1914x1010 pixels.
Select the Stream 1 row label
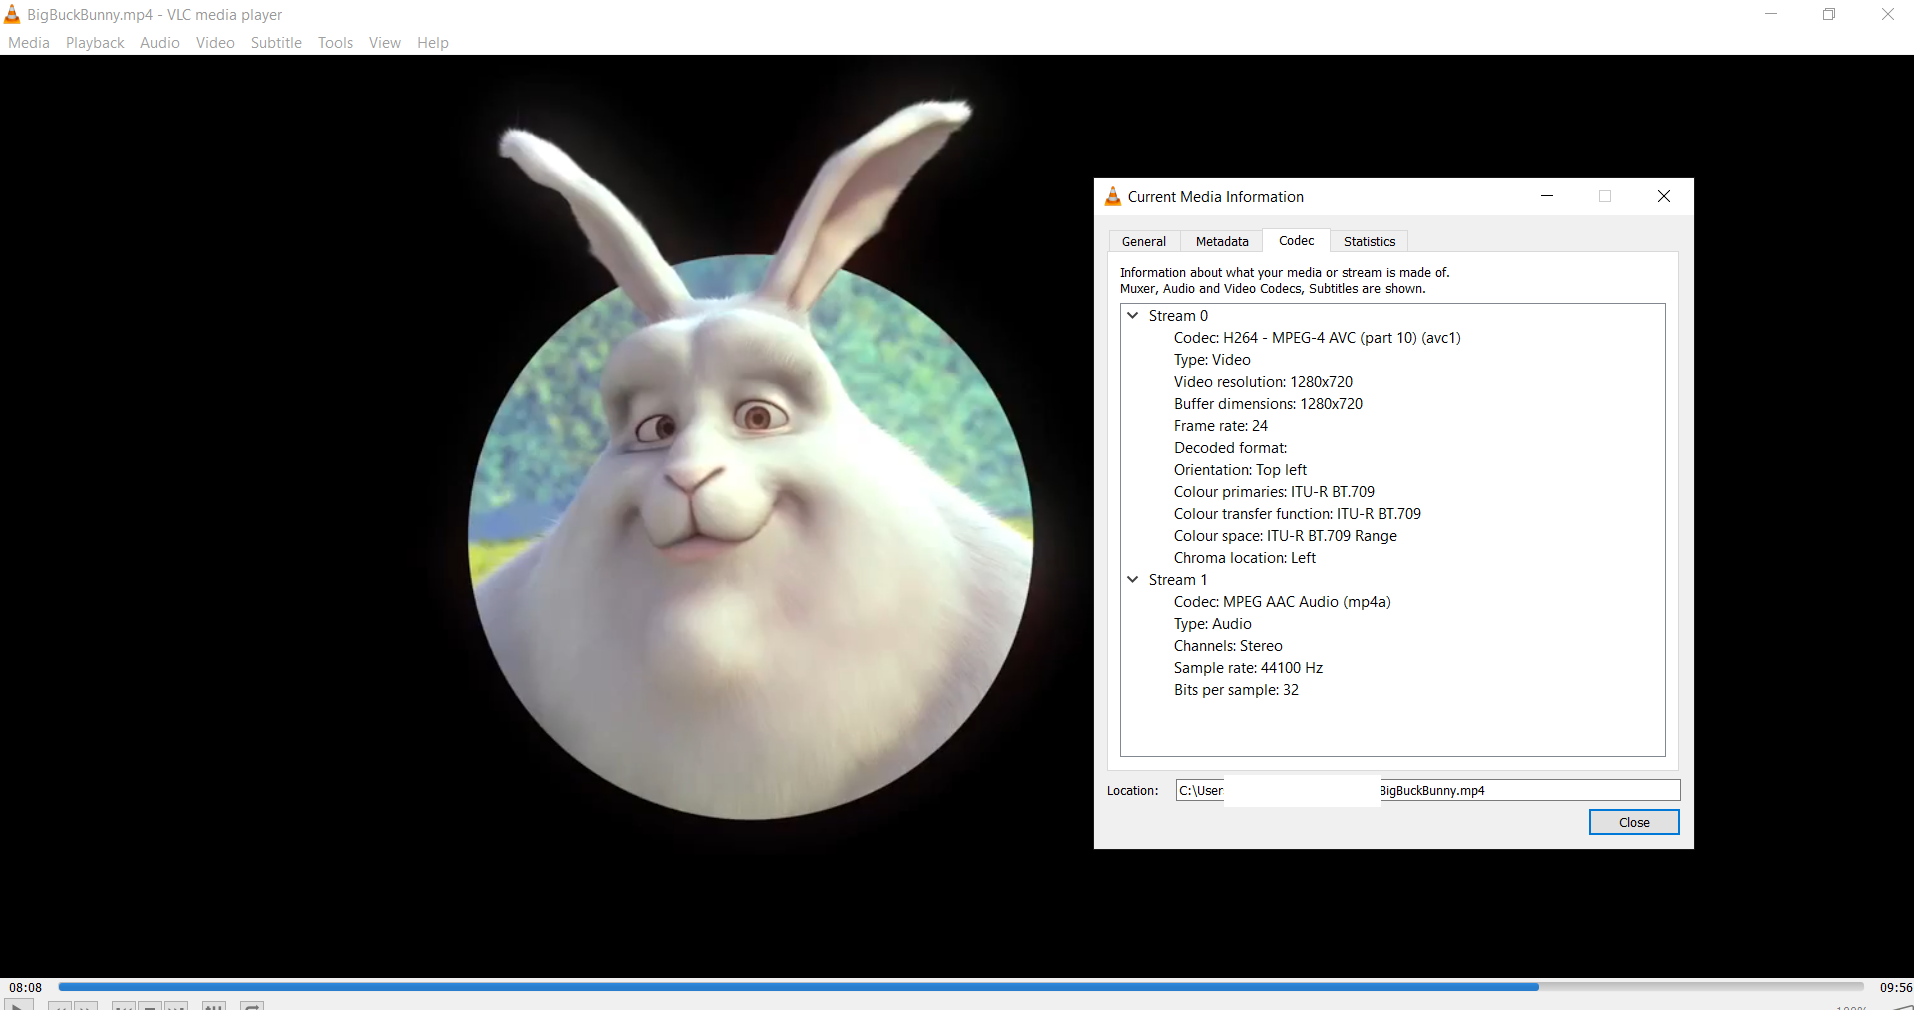click(1178, 580)
